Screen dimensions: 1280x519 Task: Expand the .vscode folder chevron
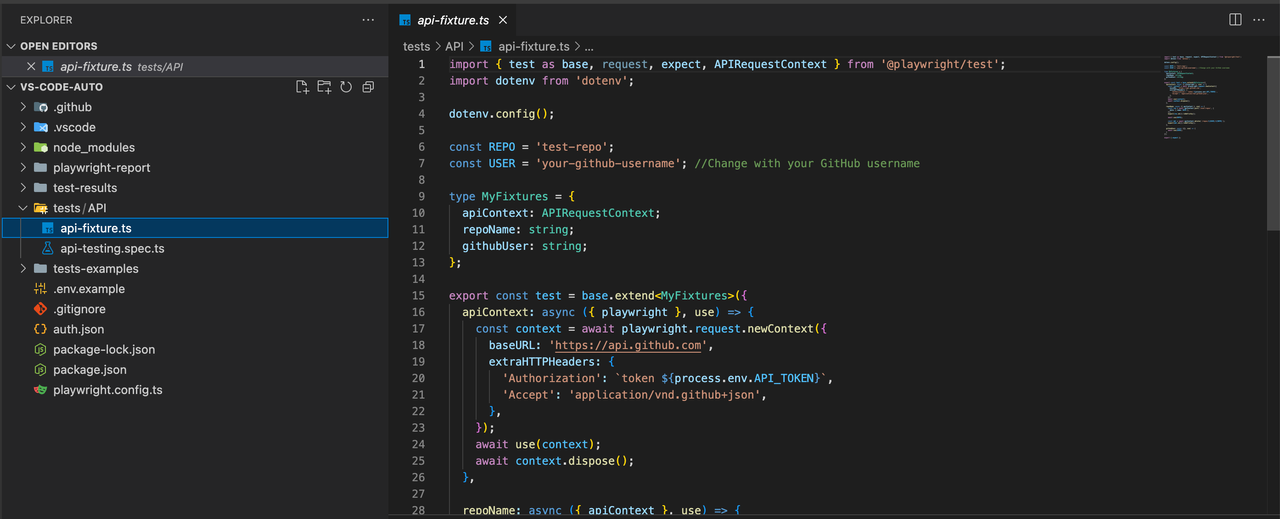[x=24, y=127]
